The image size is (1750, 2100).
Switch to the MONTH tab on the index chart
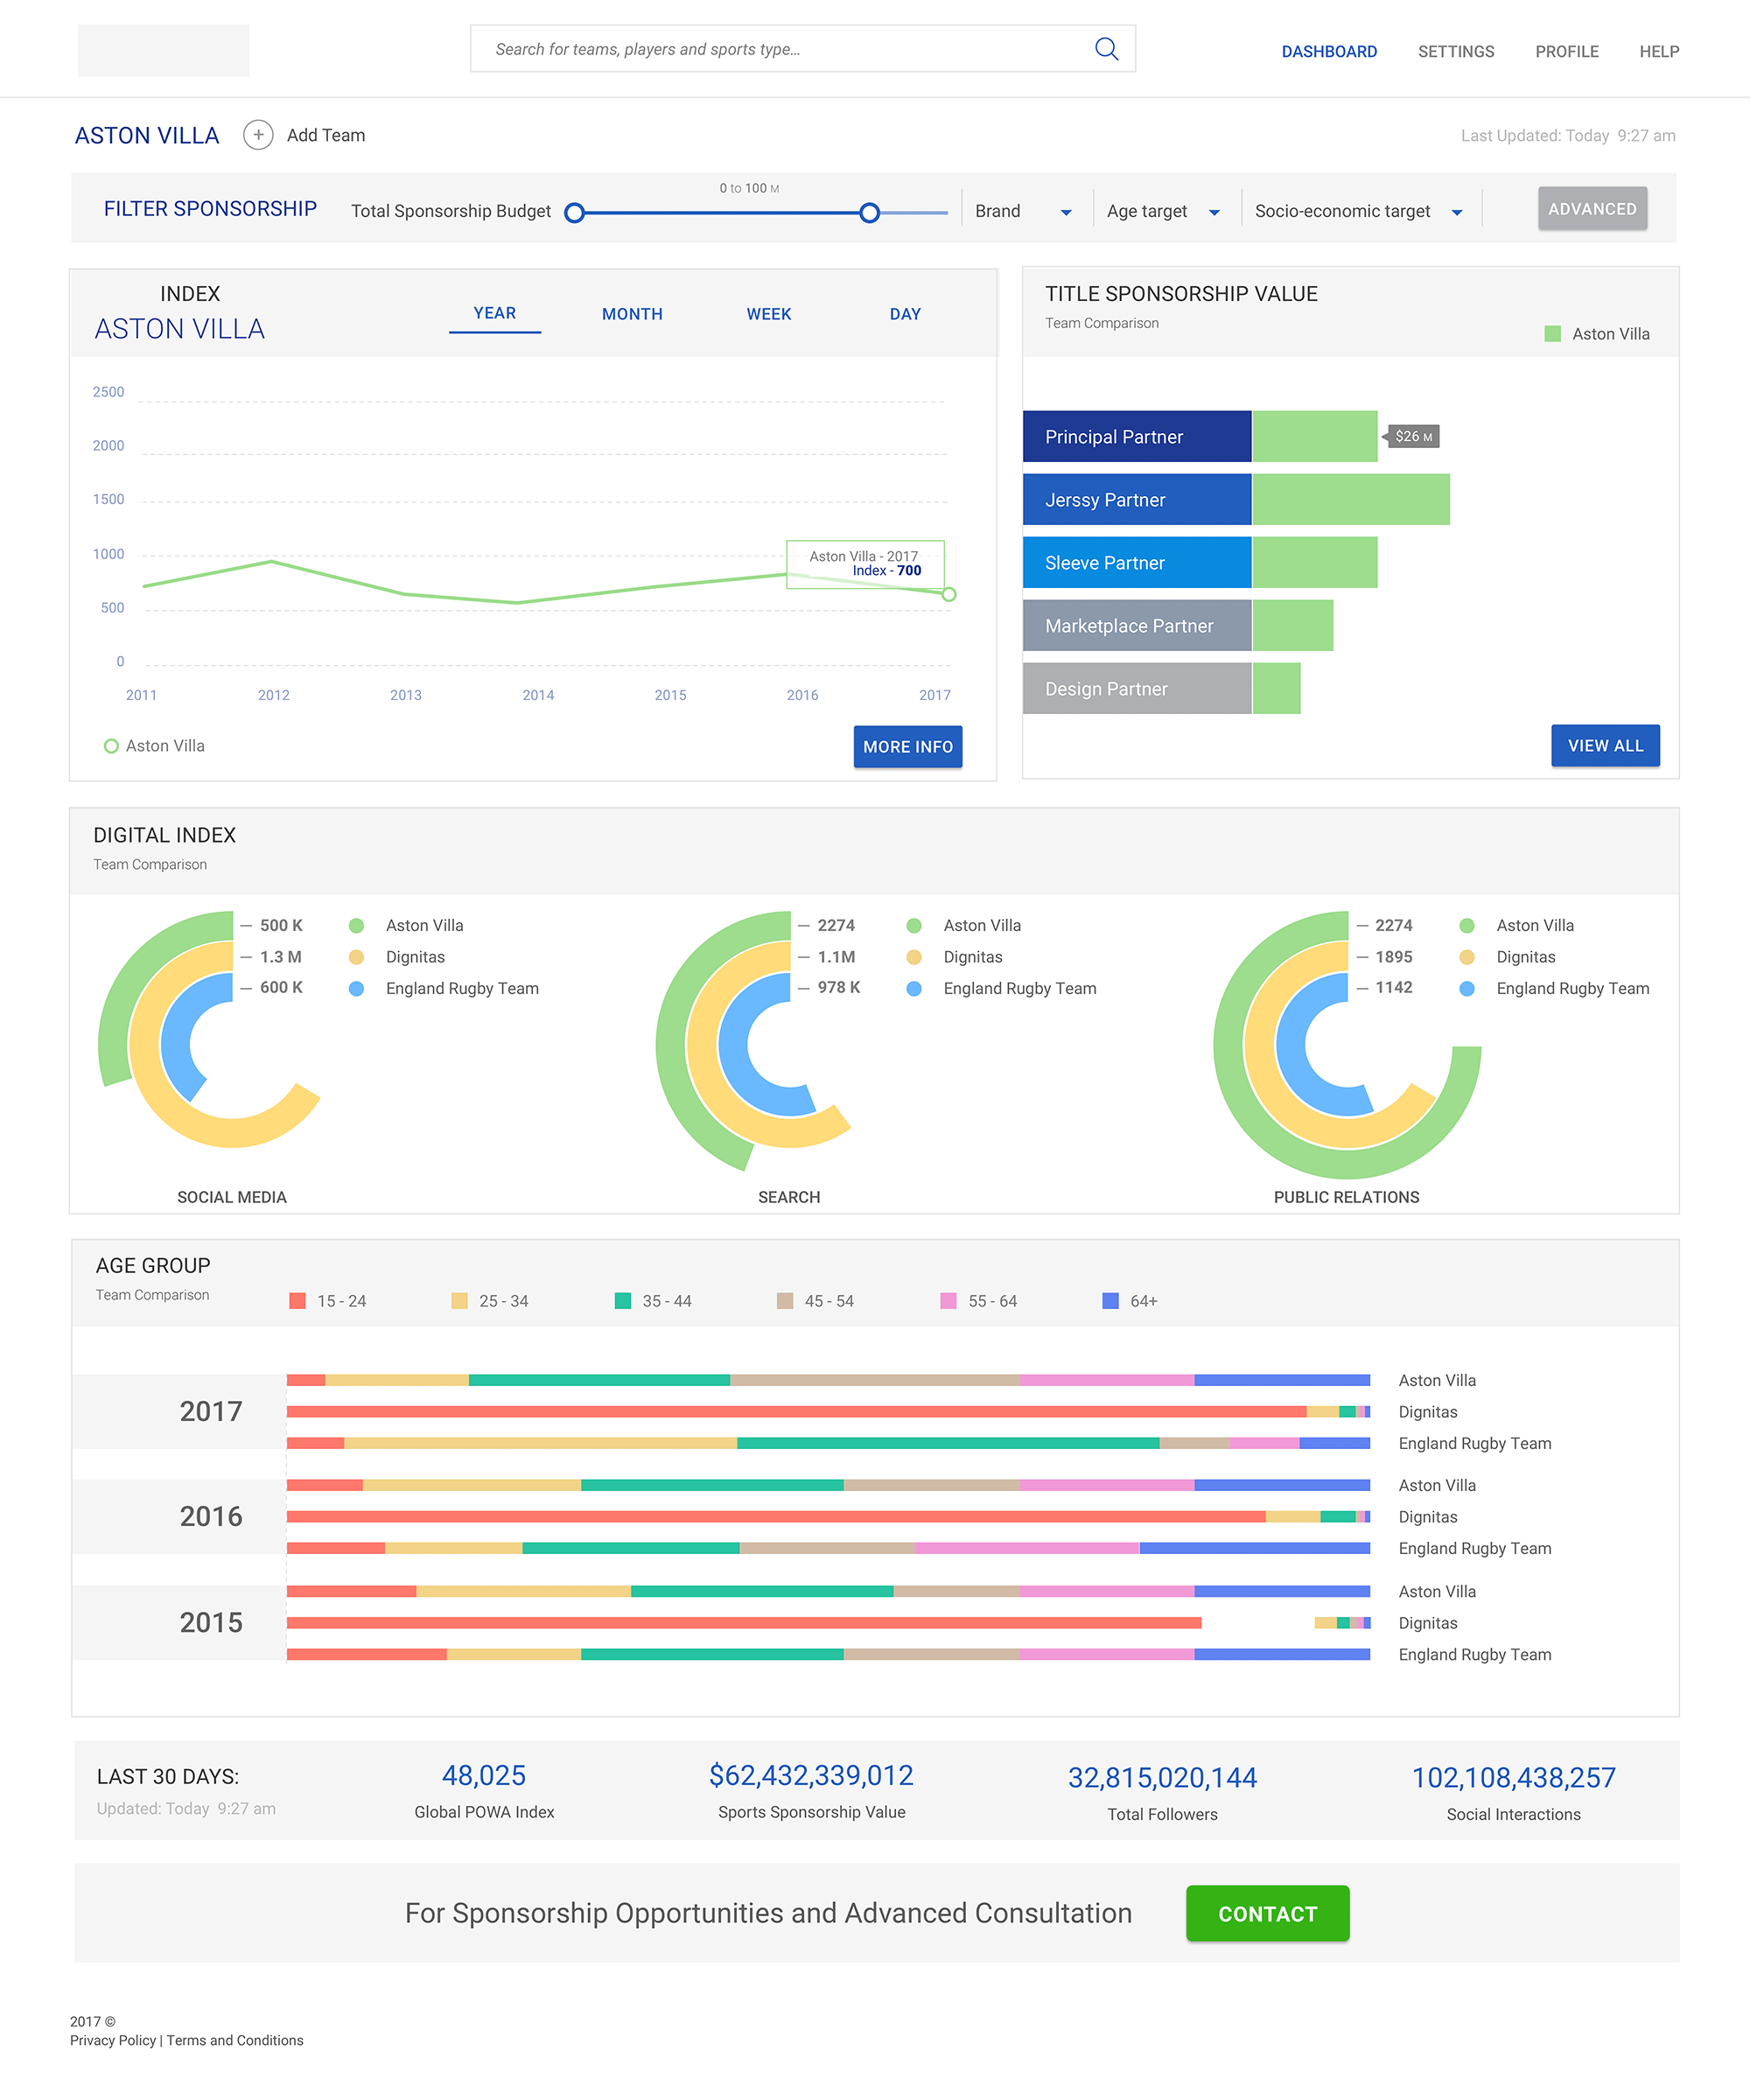[x=631, y=313]
